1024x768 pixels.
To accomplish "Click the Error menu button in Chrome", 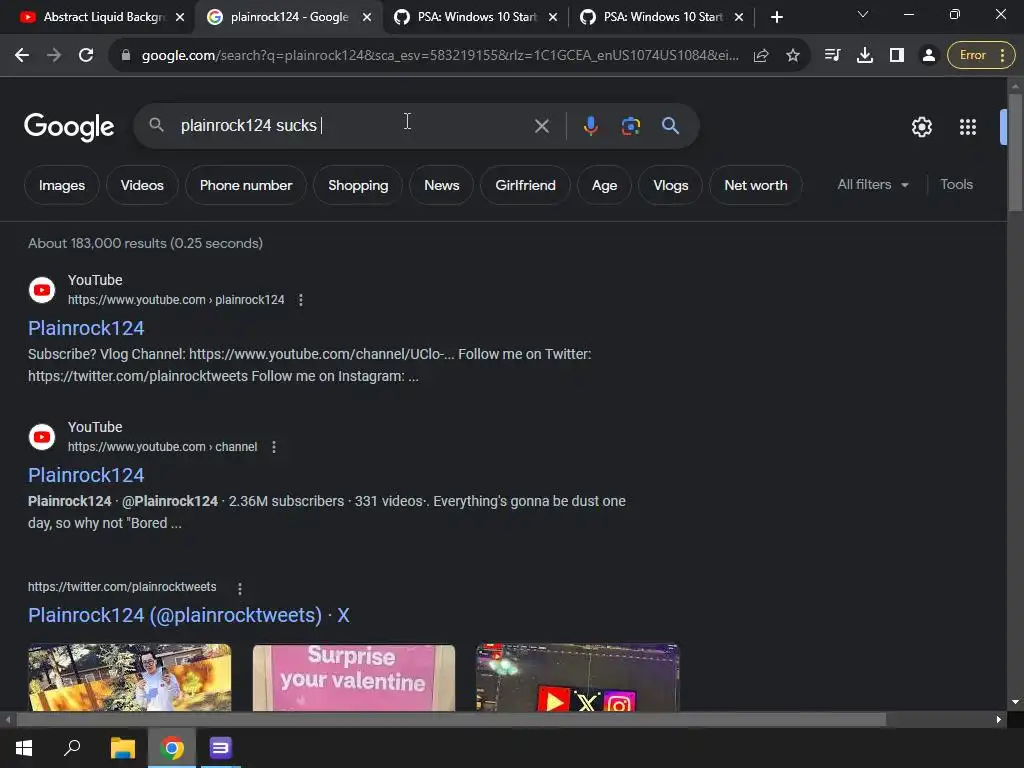I will [981, 56].
